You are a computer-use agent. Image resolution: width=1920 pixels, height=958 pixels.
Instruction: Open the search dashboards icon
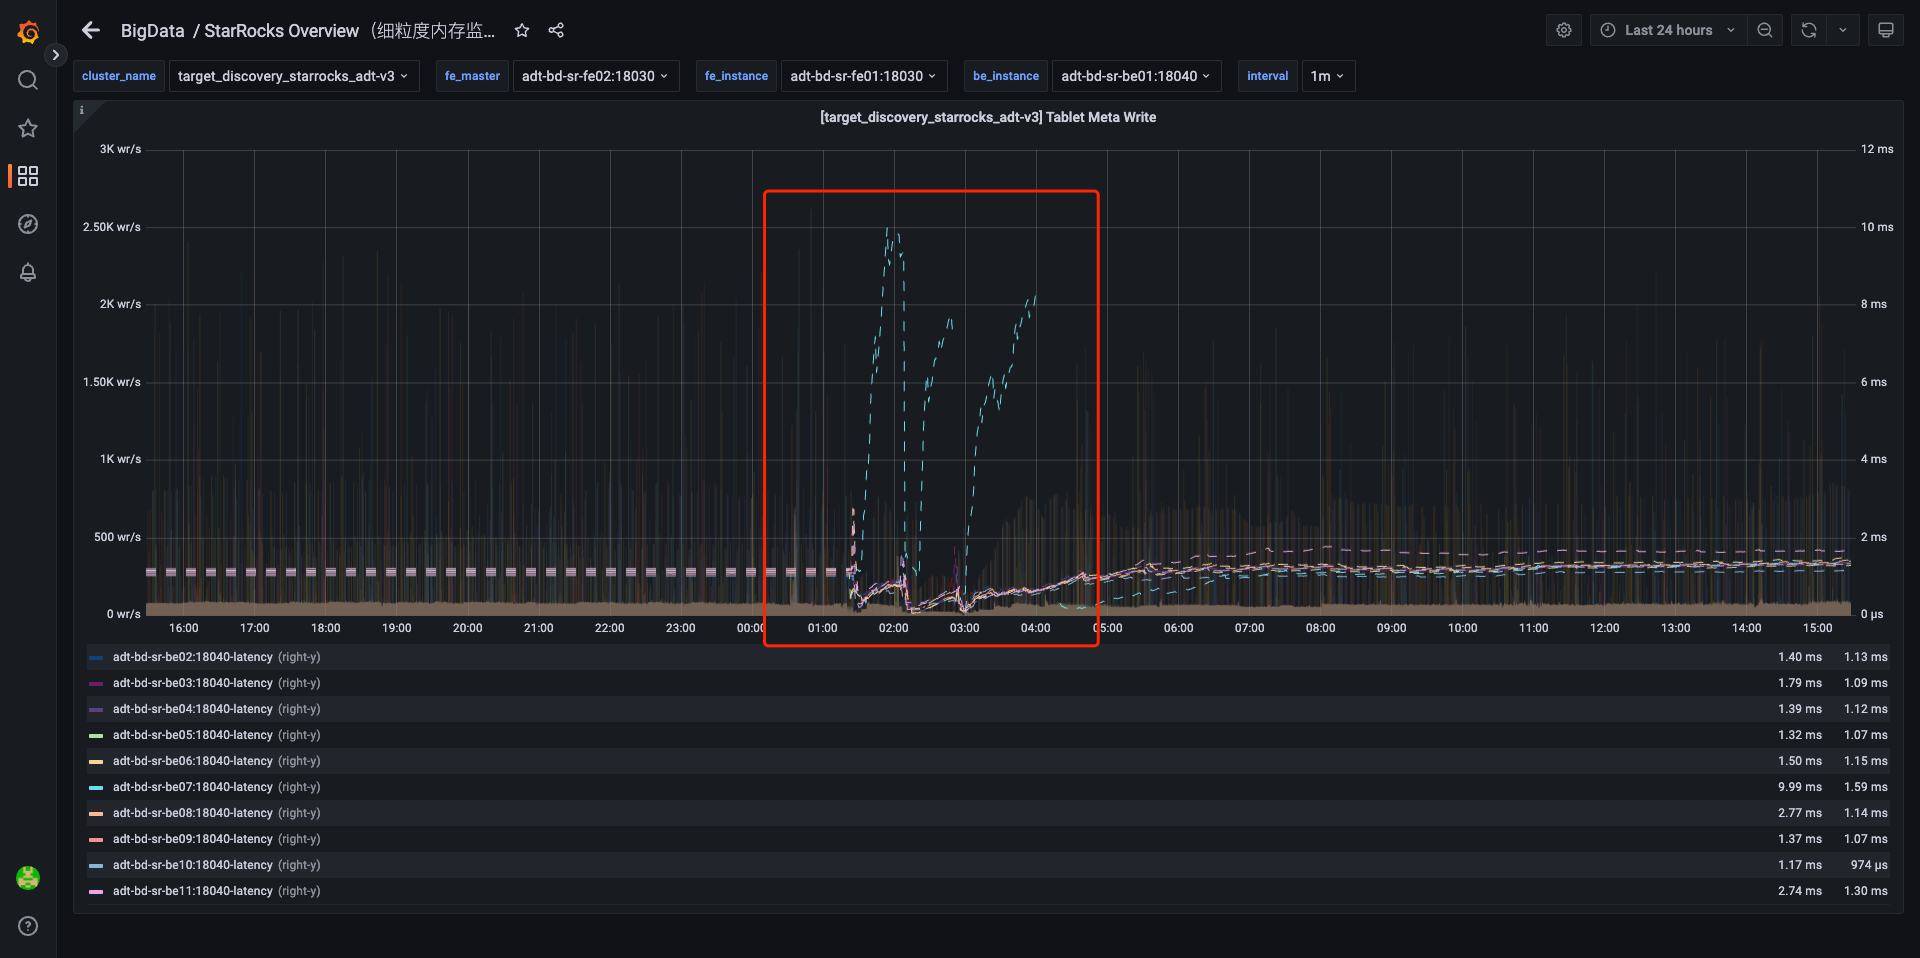[x=28, y=80]
